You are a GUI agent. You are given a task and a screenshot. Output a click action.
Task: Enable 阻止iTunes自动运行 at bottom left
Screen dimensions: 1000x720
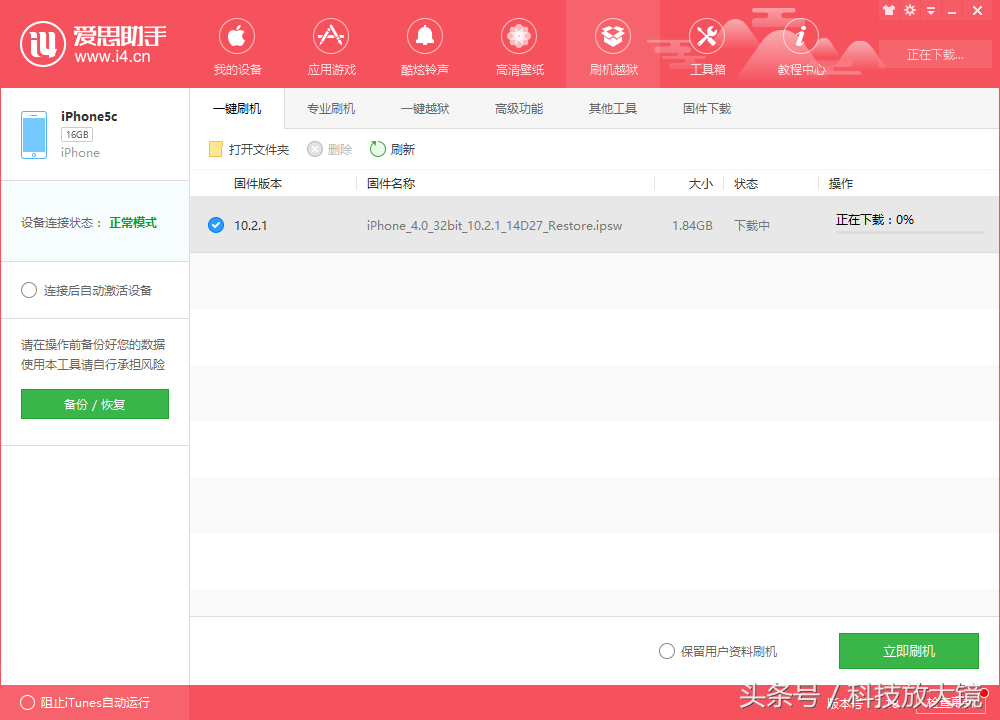pyautogui.click(x=29, y=703)
